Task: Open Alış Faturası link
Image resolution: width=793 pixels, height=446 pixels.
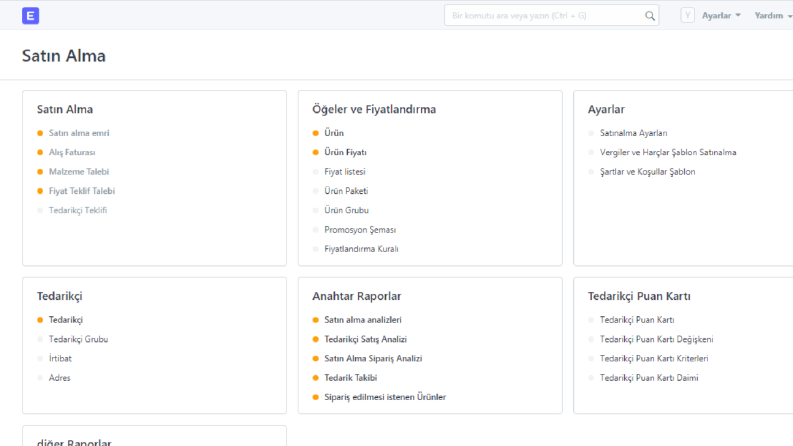Action: tap(72, 152)
